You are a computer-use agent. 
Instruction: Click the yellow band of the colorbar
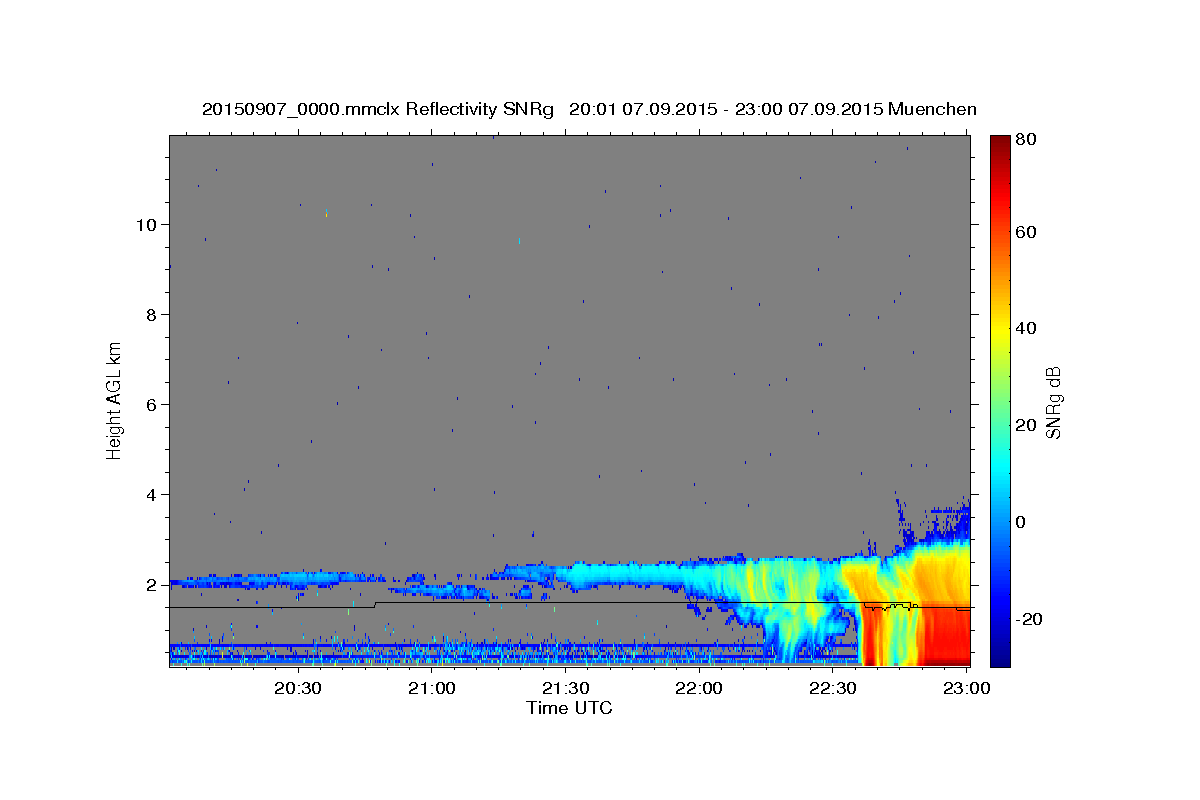(x=1000, y=330)
